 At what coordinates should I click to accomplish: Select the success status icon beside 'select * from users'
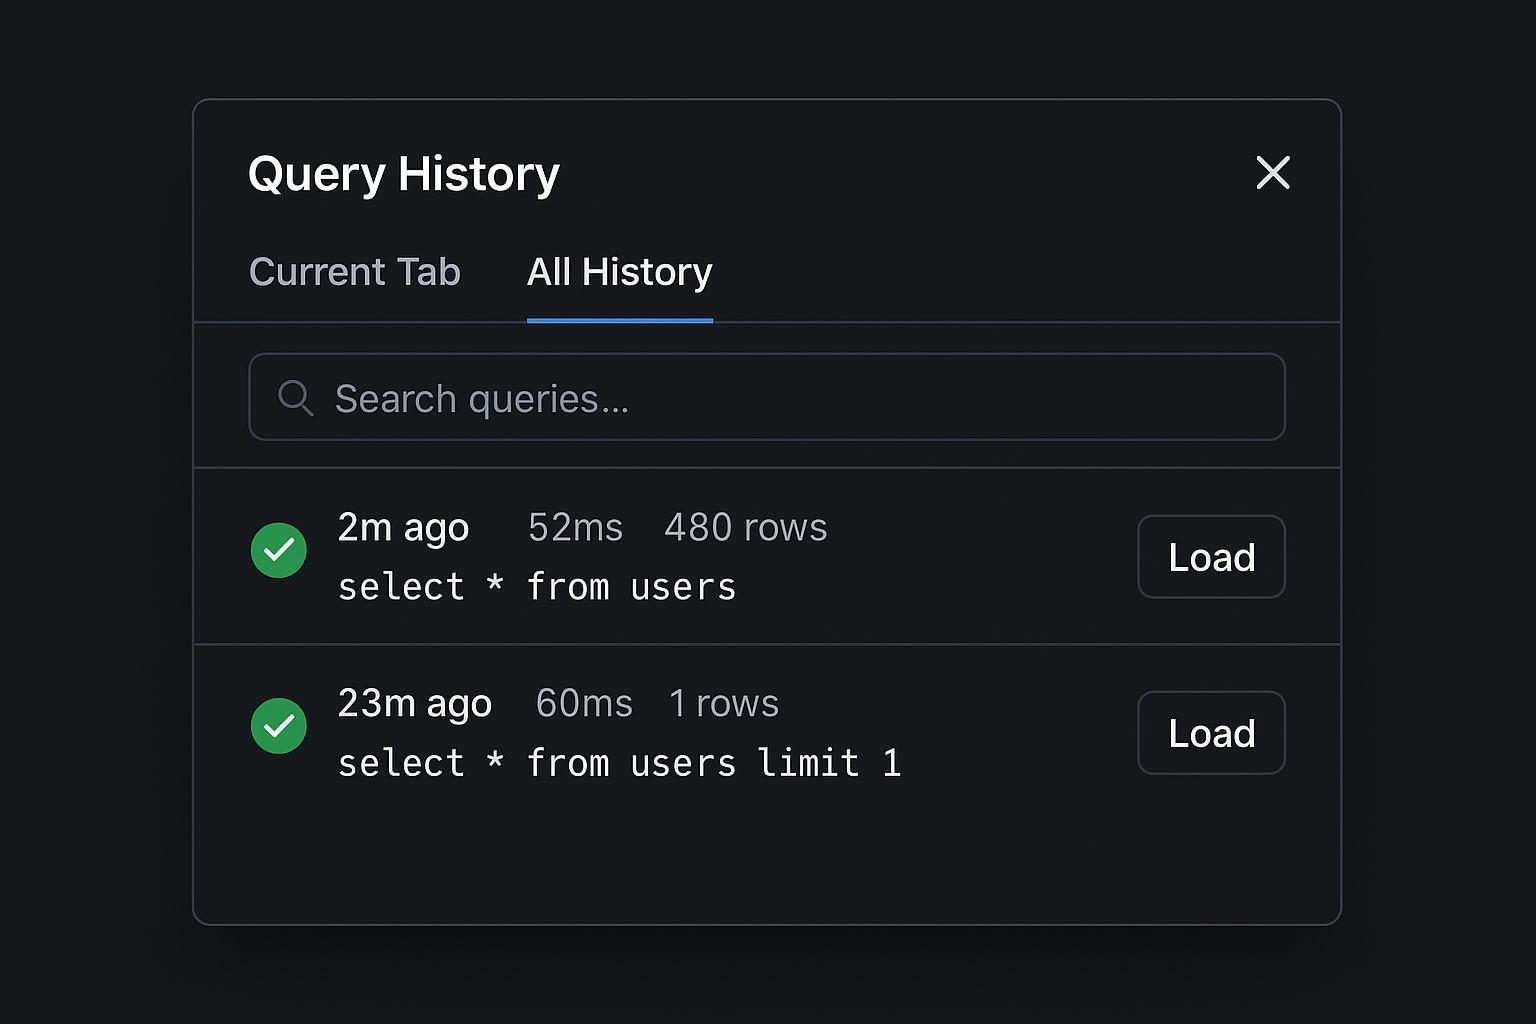pyautogui.click(x=278, y=550)
